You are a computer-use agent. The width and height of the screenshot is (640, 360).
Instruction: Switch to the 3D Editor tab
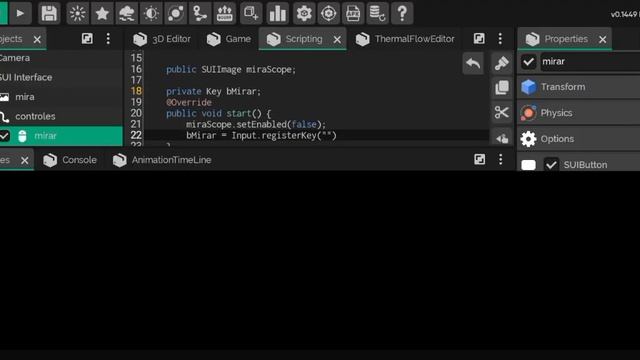[162, 39]
